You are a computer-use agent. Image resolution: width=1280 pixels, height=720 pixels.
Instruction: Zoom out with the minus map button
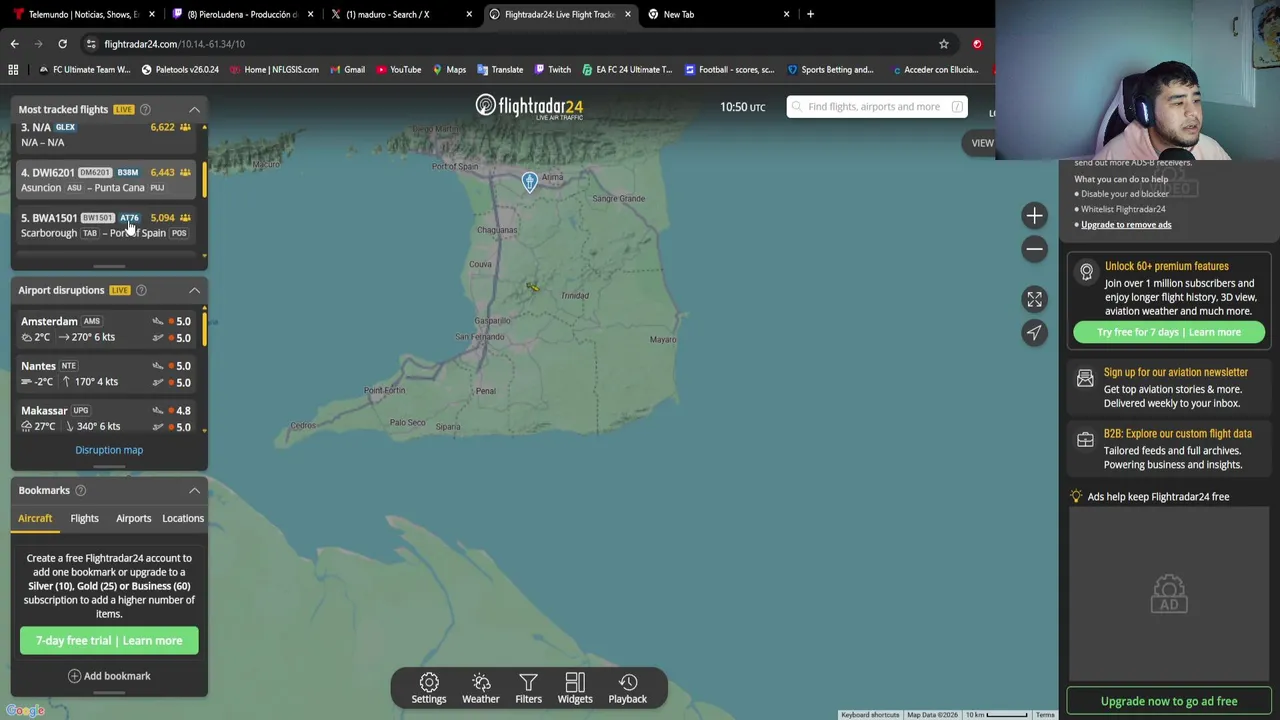coord(1034,249)
